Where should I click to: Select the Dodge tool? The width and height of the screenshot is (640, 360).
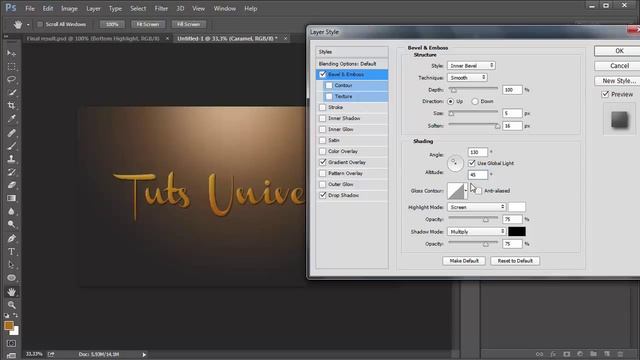tap(11, 224)
